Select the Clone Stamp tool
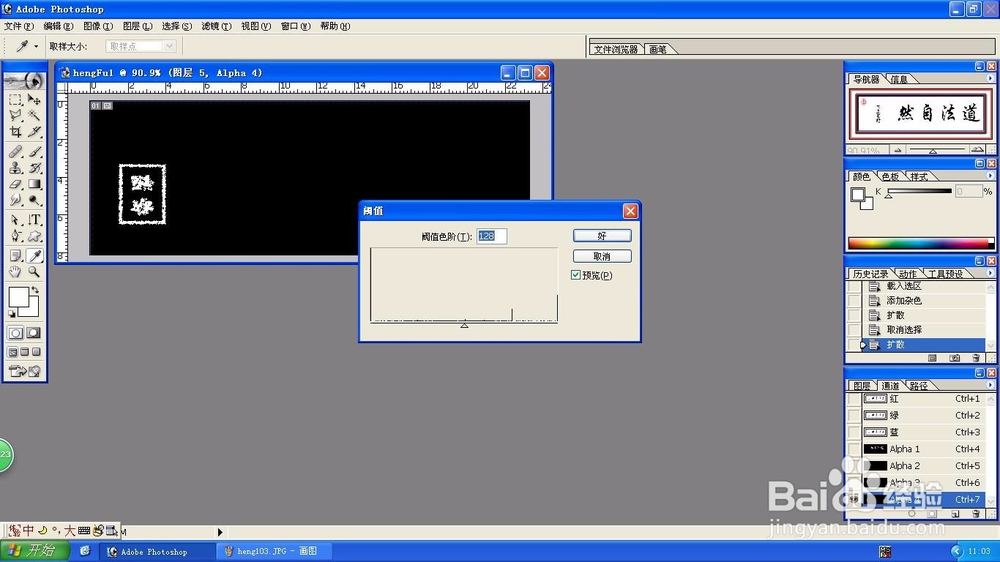Screen dimensions: 1000x562 click(15, 168)
